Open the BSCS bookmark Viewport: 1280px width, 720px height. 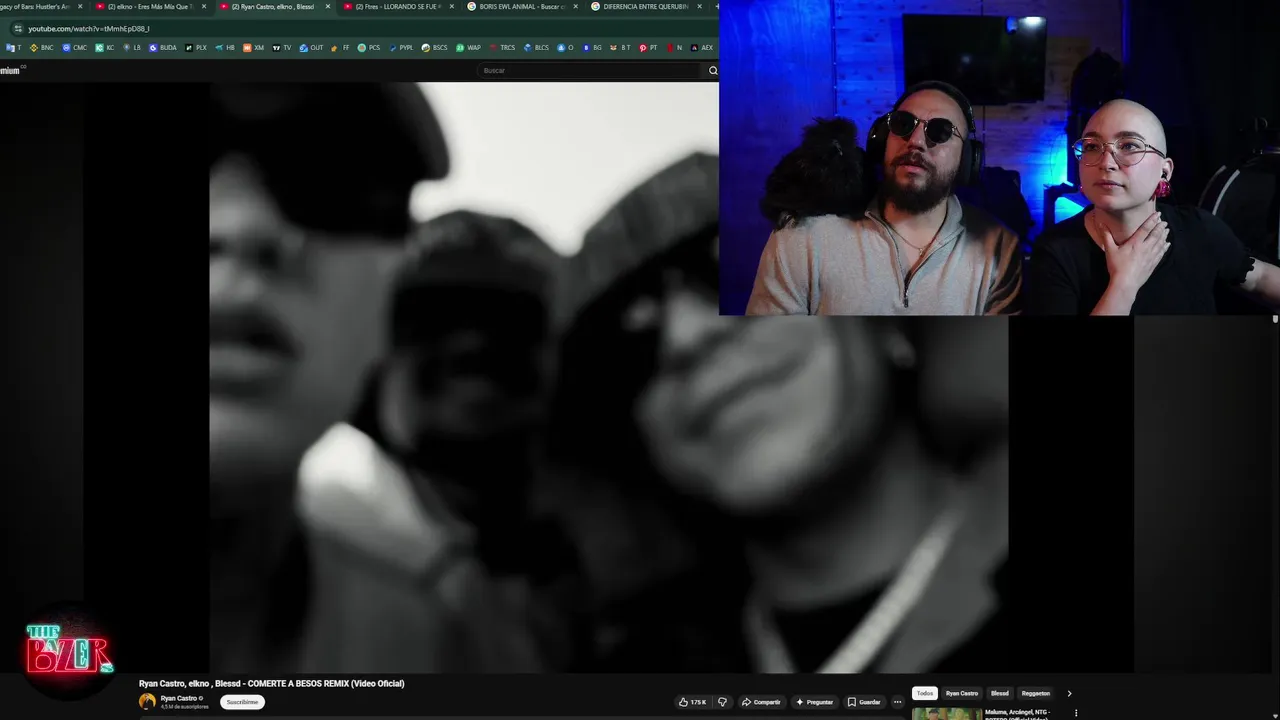click(x=435, y=48)
